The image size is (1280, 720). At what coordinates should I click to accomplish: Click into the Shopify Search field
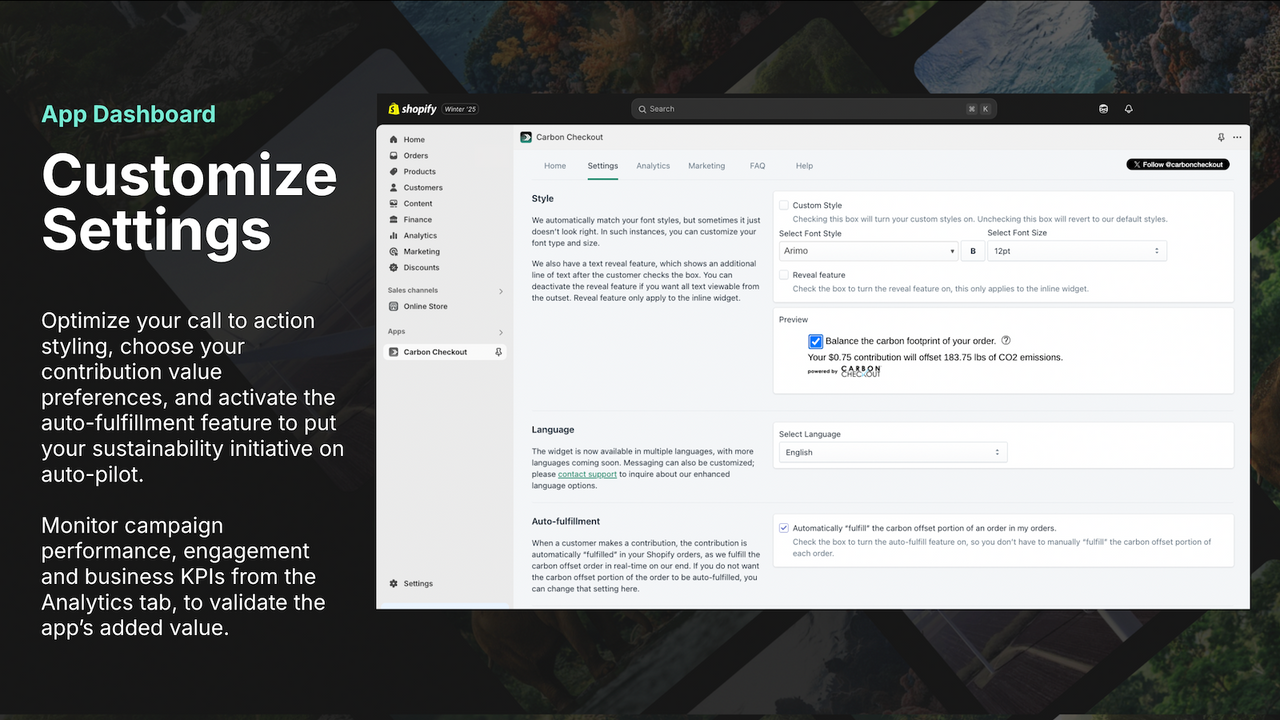(814, 109)
